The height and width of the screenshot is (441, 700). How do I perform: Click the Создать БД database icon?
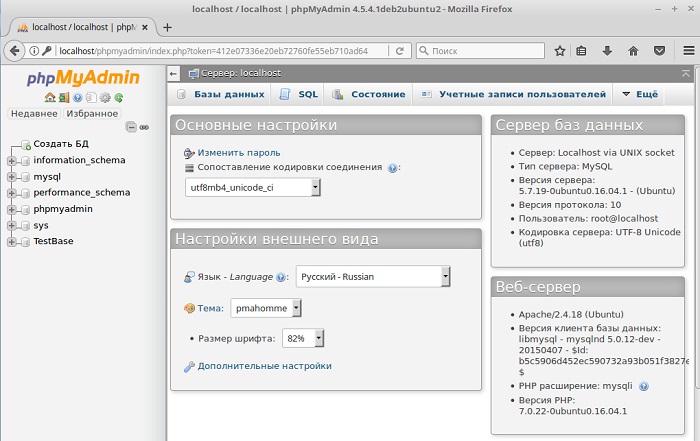[x=26, y=144]
